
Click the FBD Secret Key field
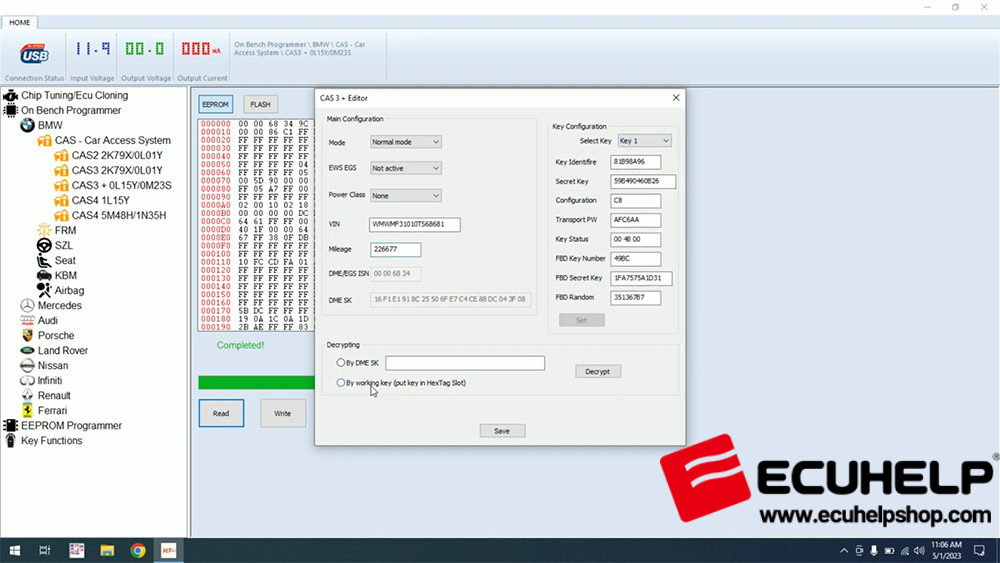click(641, 278)
